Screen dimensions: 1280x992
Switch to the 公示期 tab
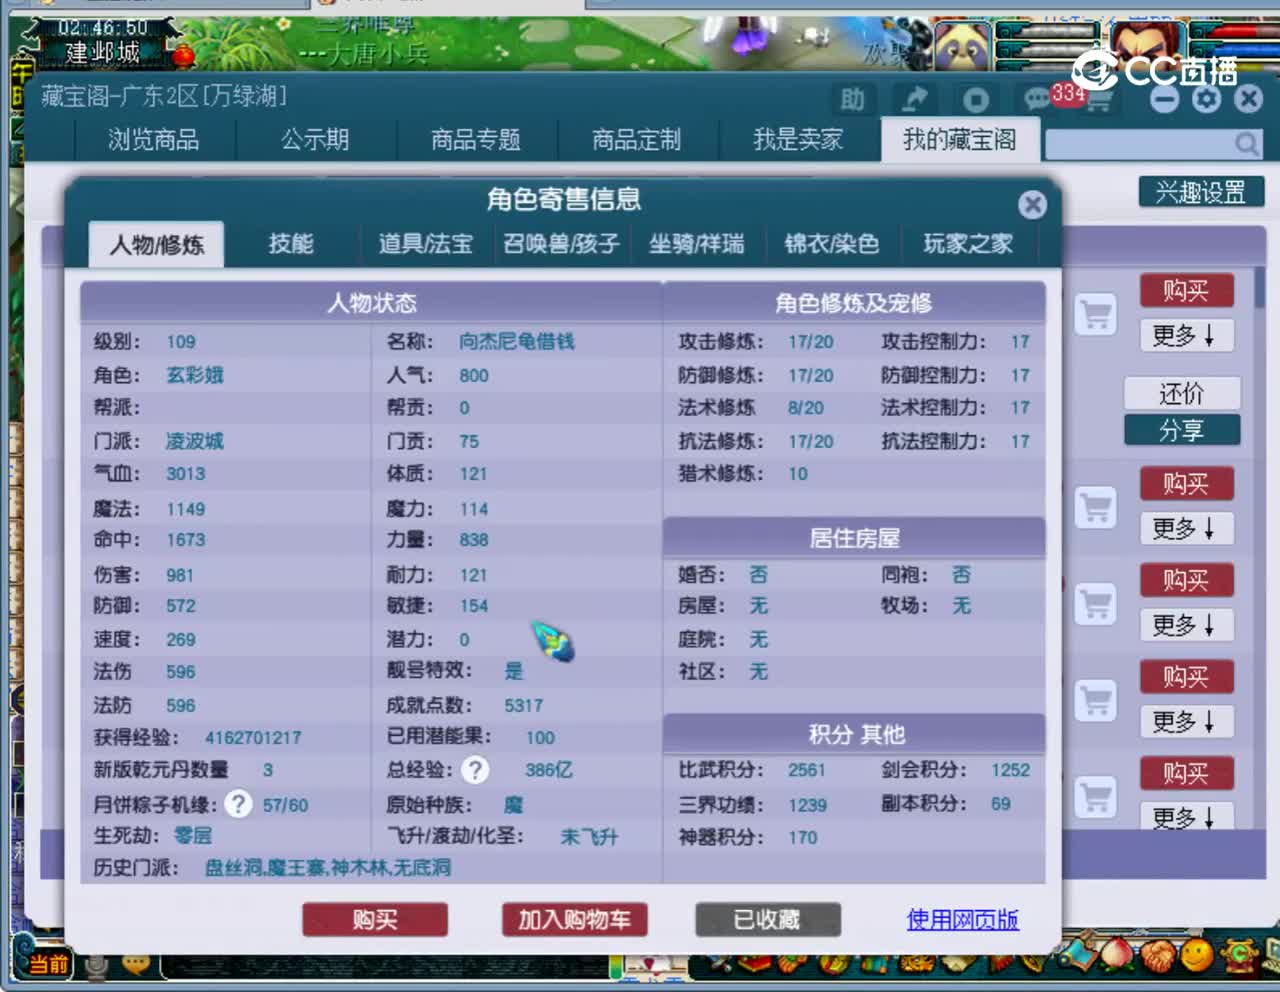[315, 140]
